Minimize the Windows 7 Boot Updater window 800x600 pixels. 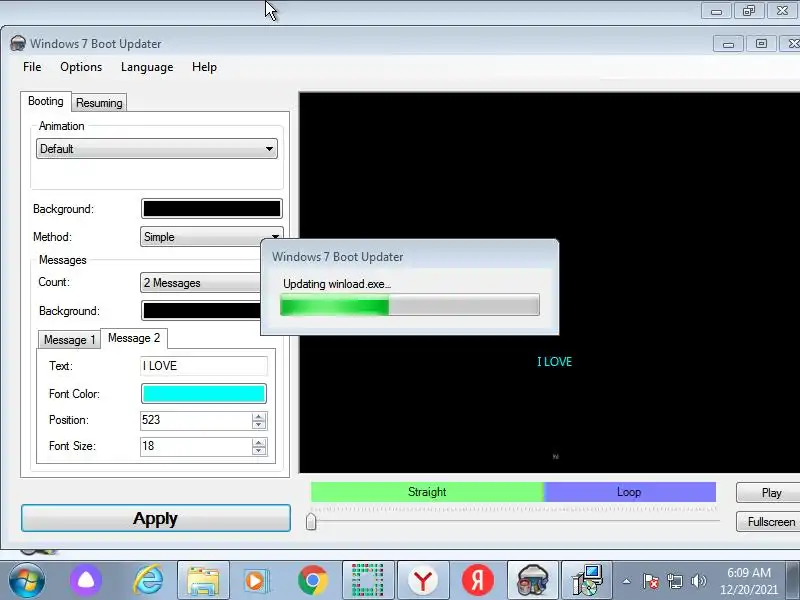click(x=728, y=44)
